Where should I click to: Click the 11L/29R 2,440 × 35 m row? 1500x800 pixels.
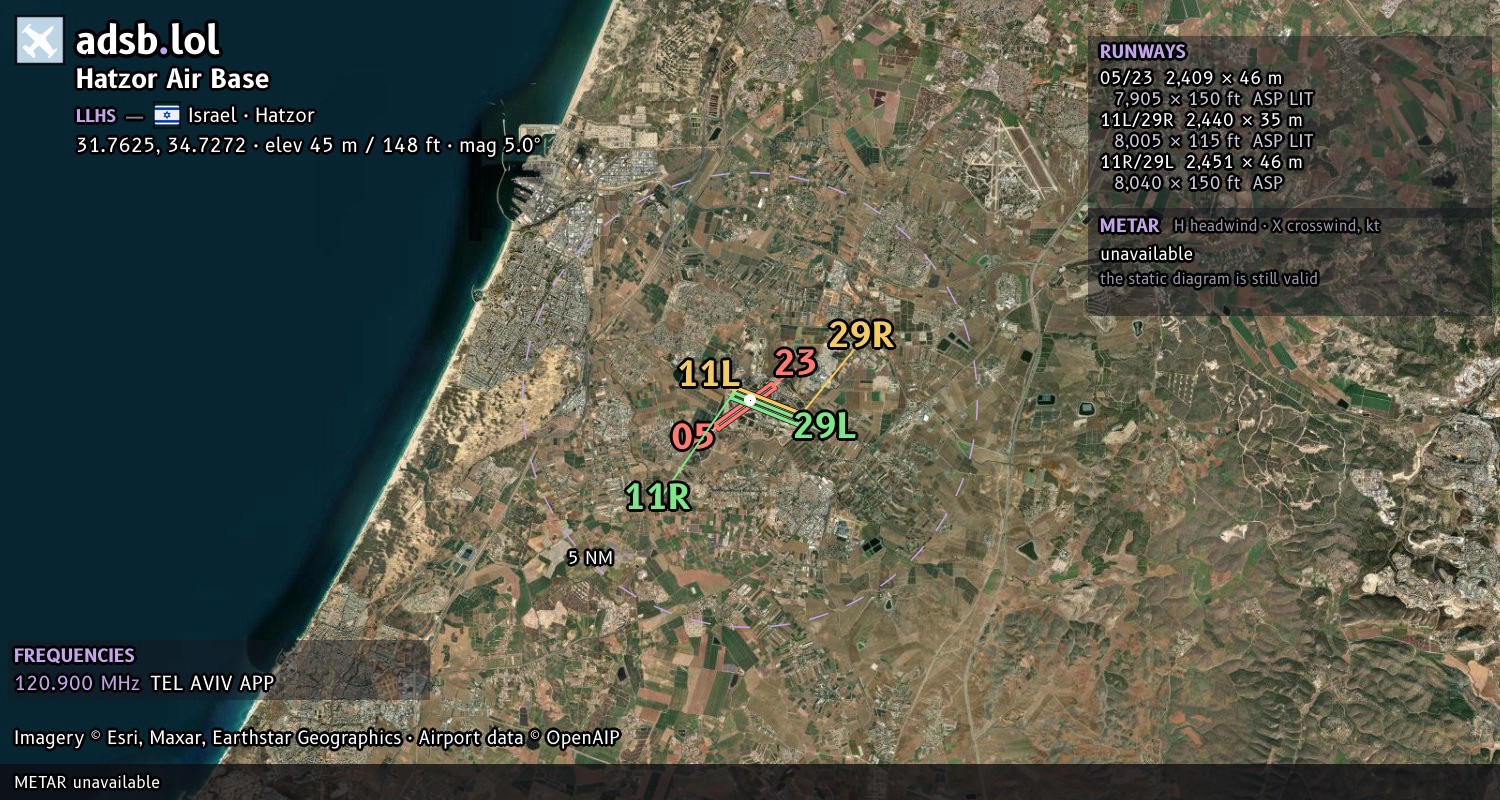[x=1201, y=120]
